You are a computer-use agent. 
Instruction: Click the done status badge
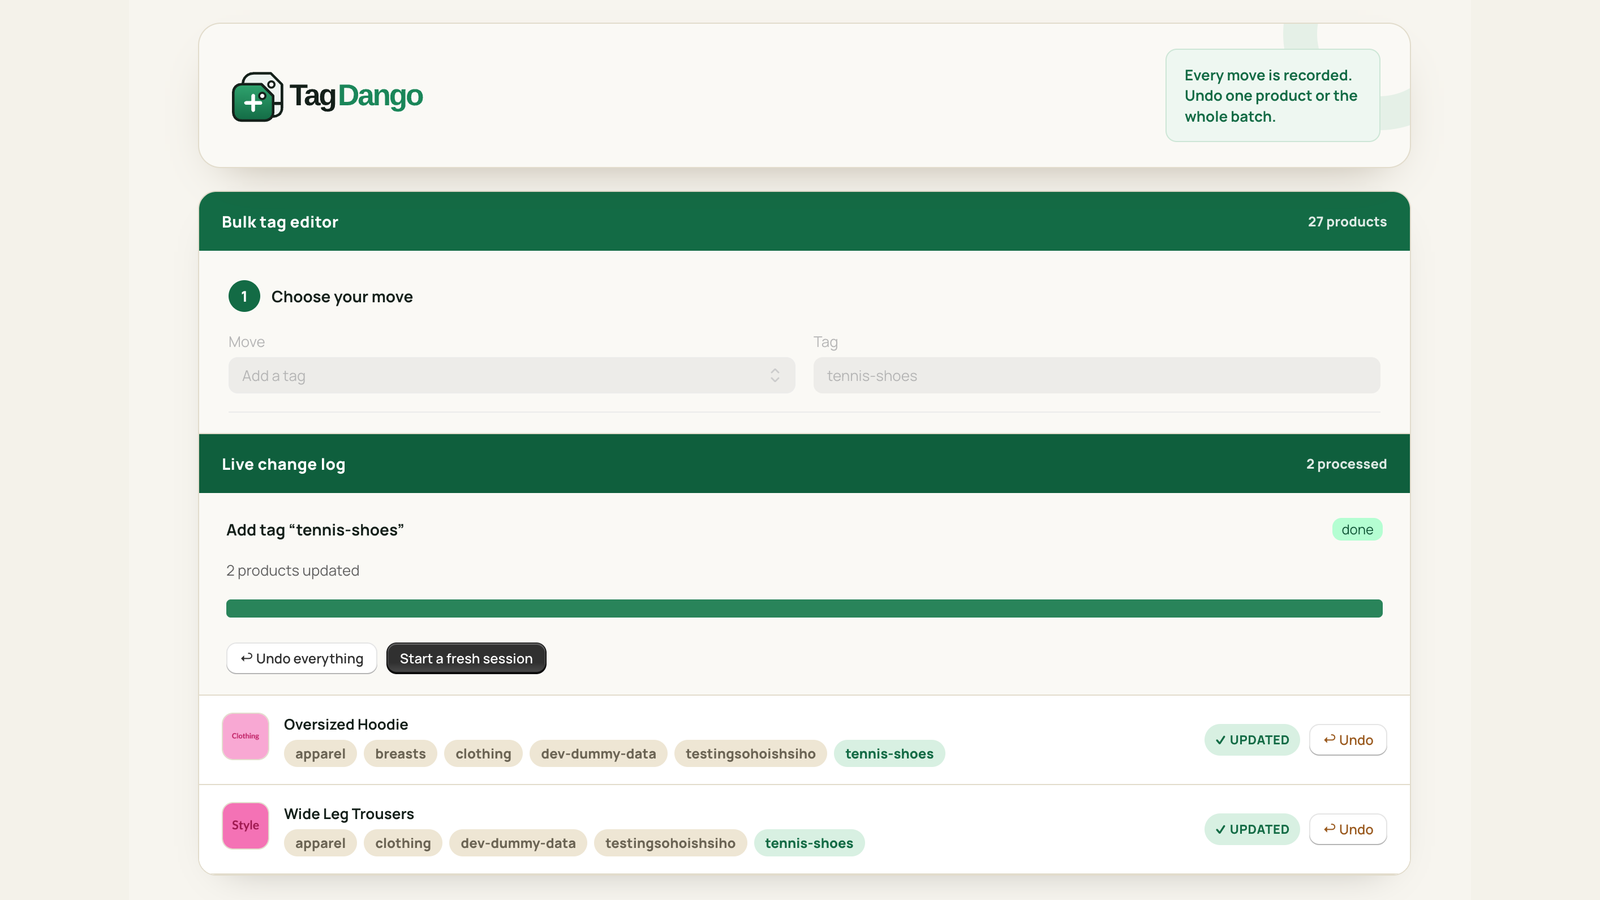tap(1357, 529)
